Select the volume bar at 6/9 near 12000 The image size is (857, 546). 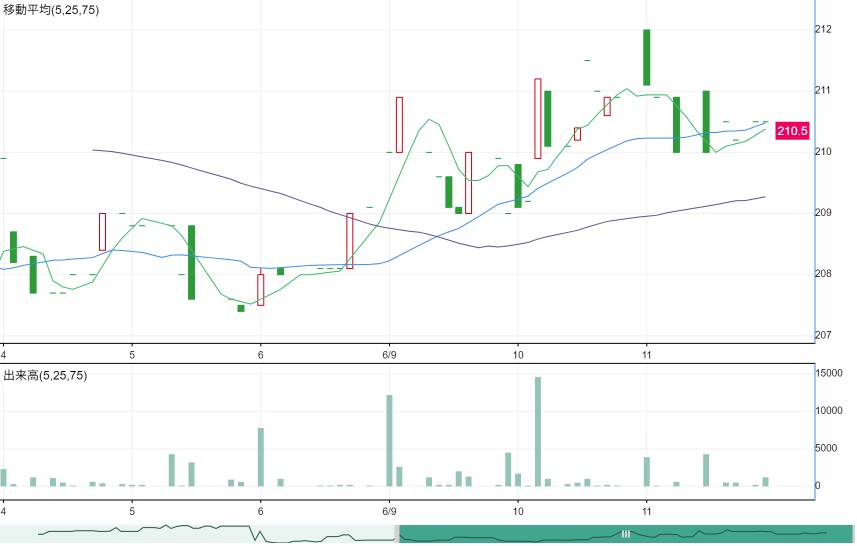click(x=389, y=441)
